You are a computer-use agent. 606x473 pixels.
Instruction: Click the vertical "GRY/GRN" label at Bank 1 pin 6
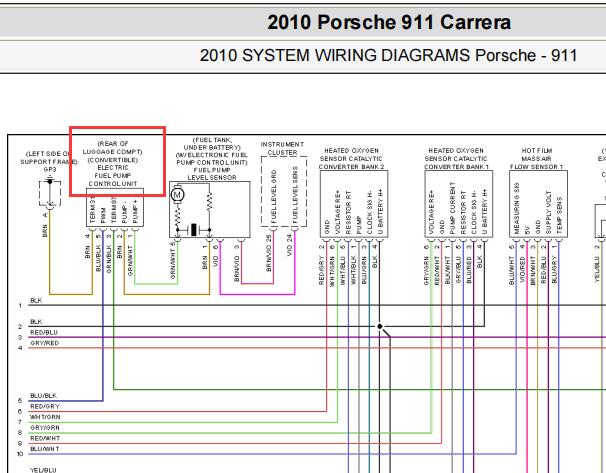pos(426,271)
